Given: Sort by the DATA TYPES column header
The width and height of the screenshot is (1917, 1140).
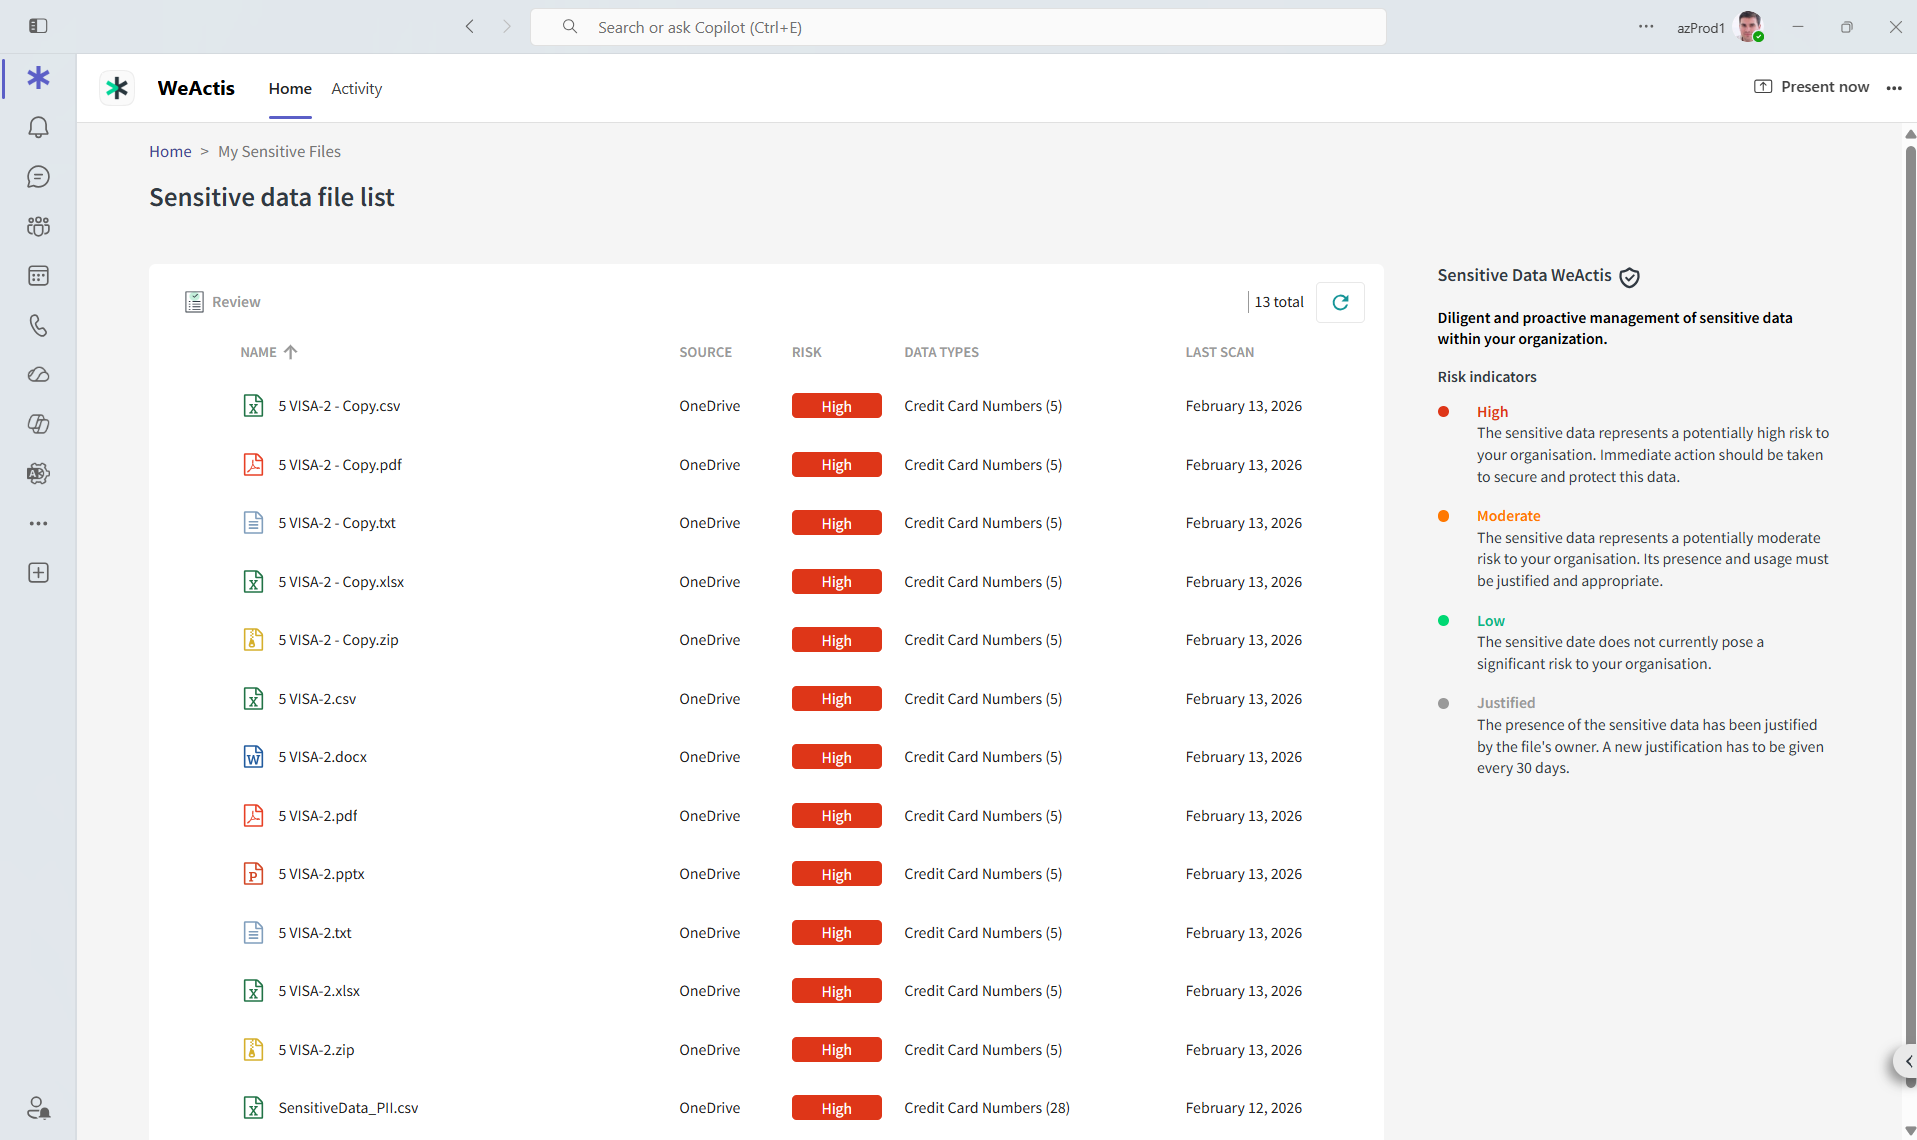Looking at the screenshot, I should tap(941, 352).
